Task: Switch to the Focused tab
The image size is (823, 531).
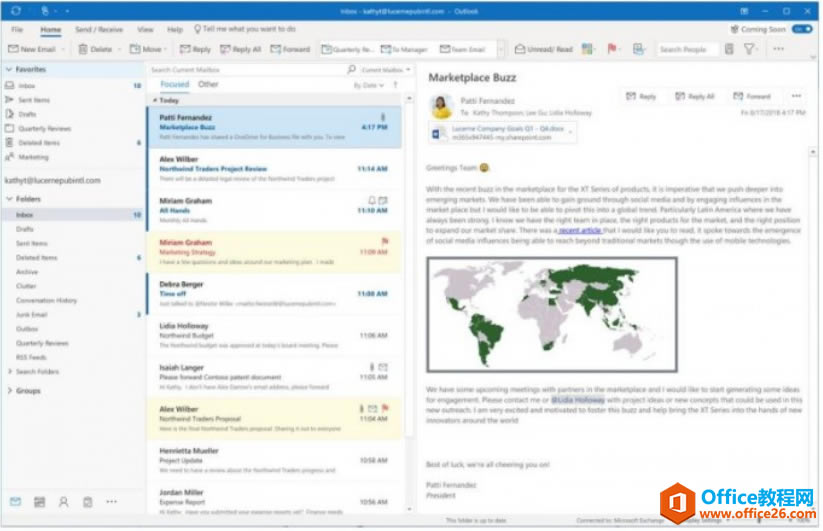Action: pos(174,84)
